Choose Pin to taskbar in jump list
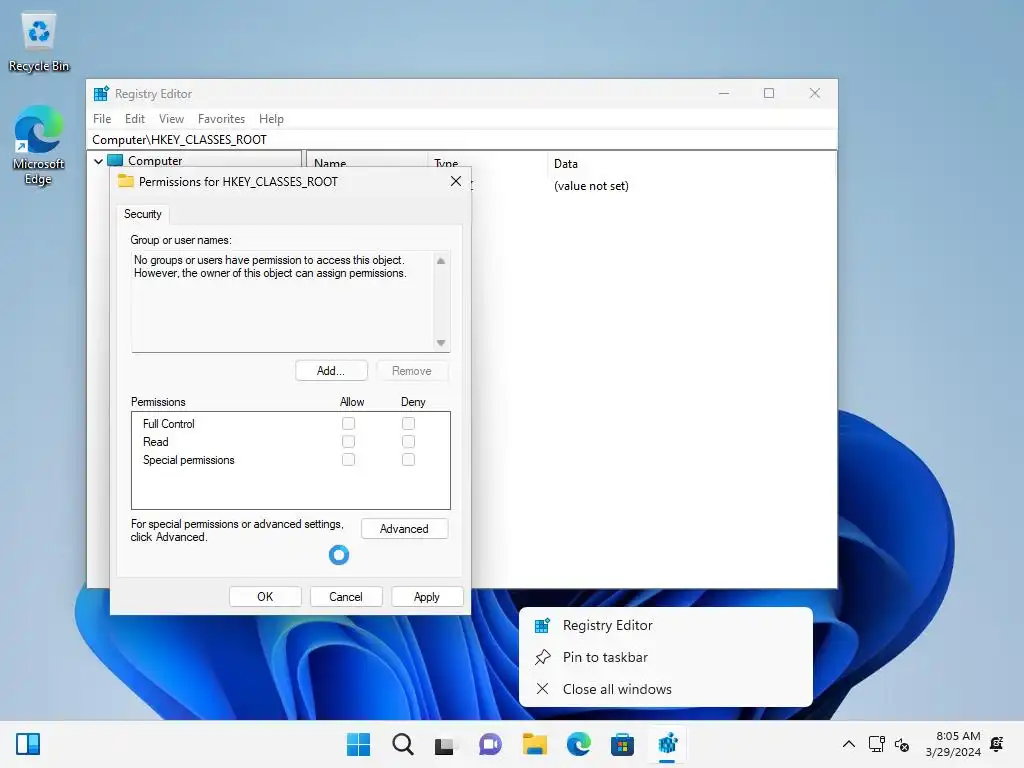This screenshot has width=1024, height=768. point(665,657)
